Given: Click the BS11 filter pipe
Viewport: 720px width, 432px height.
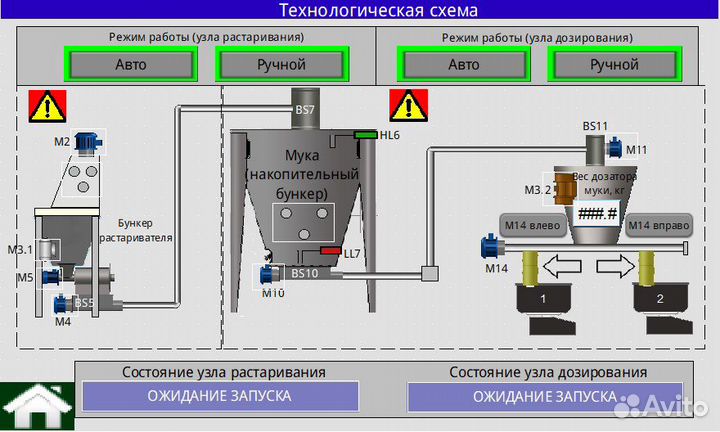Looking at the screenshot, I should pos(595,149).
